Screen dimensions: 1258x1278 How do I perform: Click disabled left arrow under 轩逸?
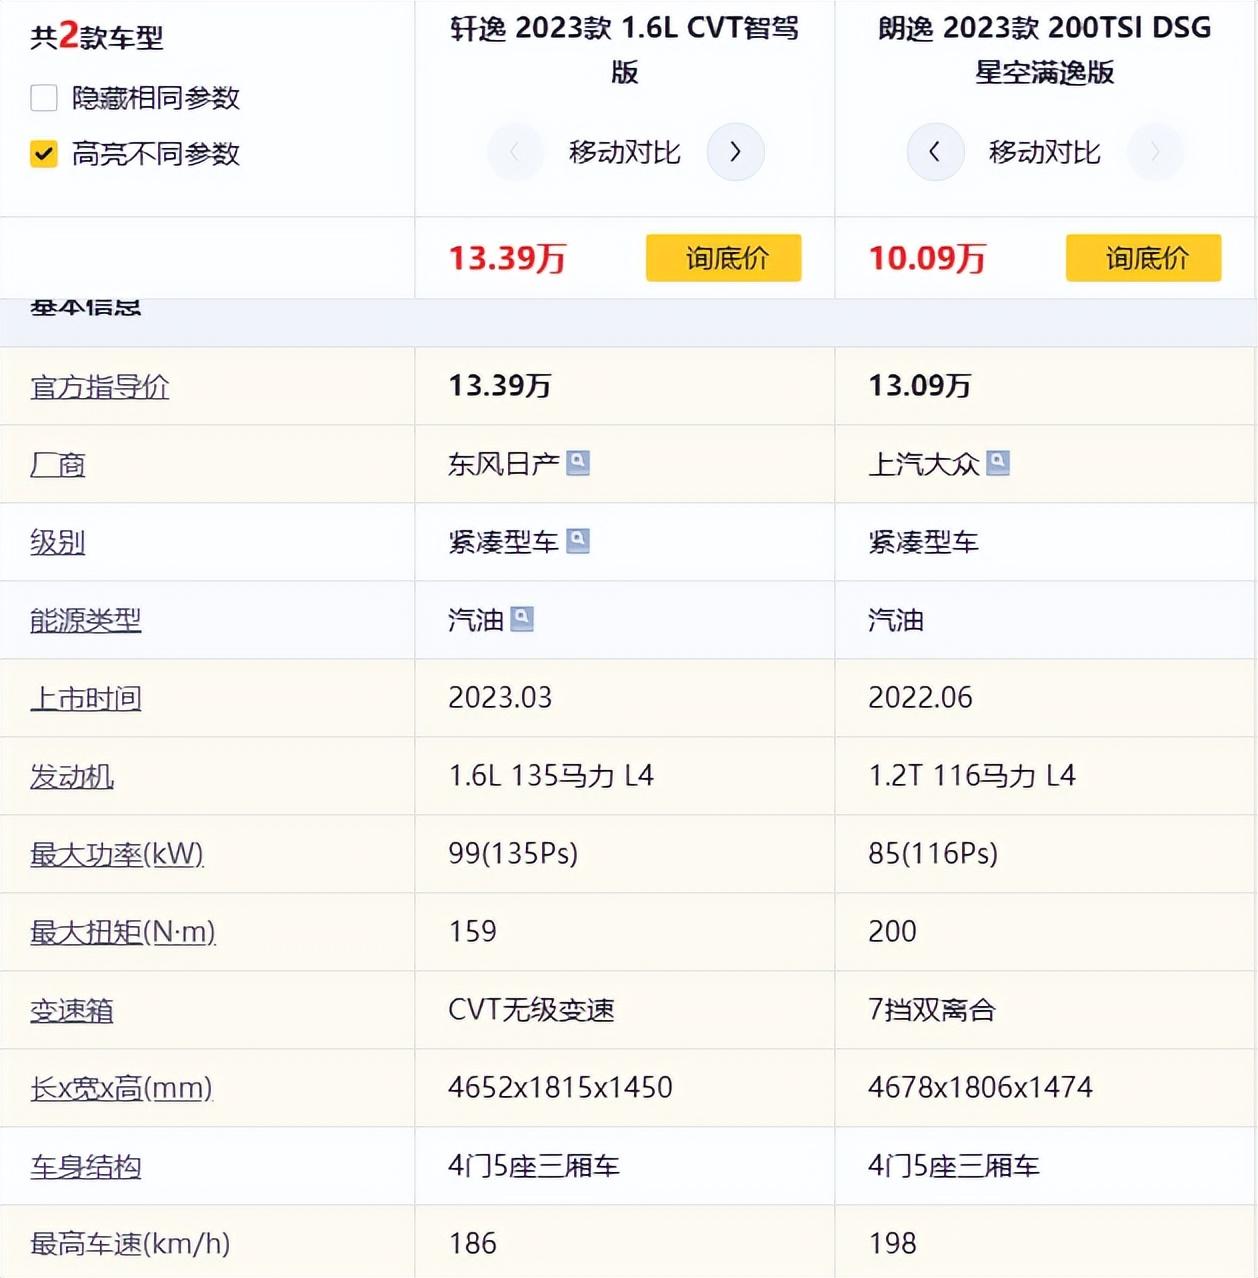515,152
